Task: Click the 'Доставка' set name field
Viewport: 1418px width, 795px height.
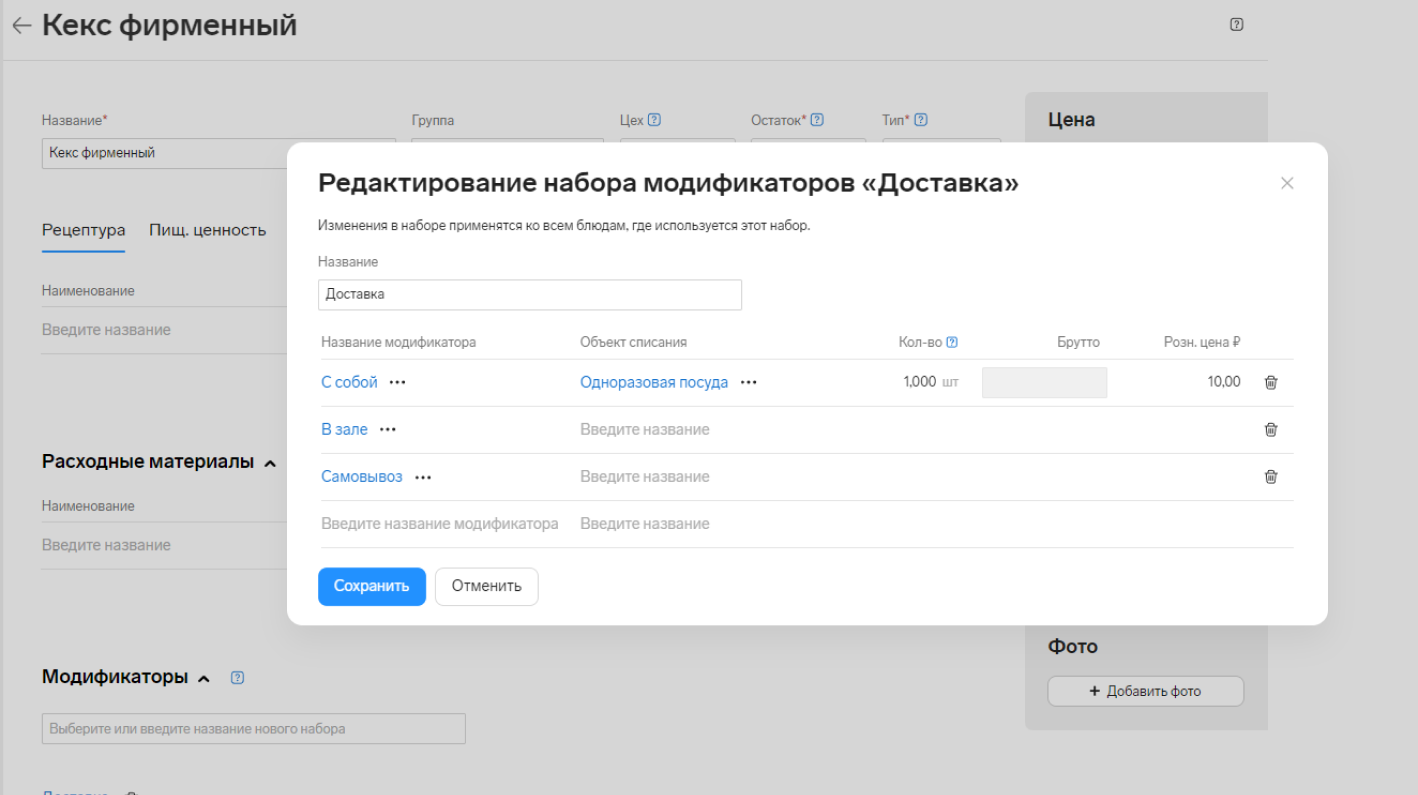Action: click(x=530, y=295)
